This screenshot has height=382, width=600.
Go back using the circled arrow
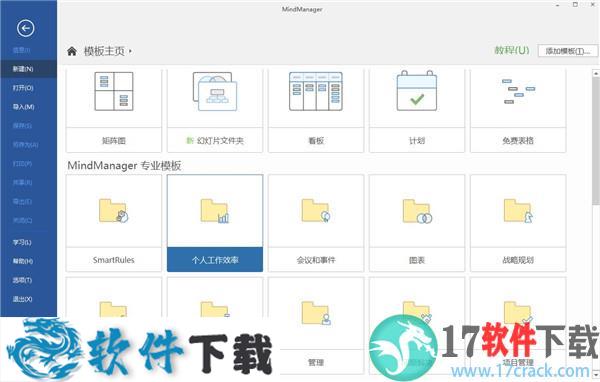(26, 28)
